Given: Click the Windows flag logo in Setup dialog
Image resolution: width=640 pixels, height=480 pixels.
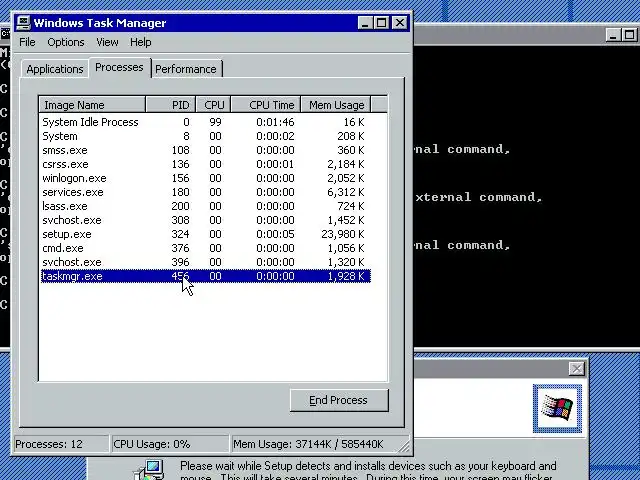Looking at the screenshot, I should pyautogui.click(x=557, y=408).
